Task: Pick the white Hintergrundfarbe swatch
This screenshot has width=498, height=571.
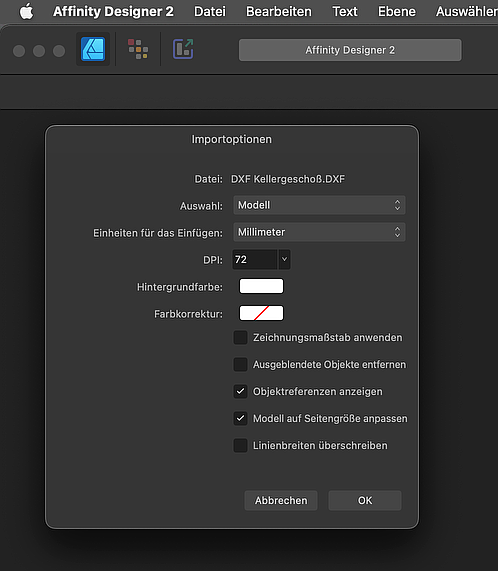Action: tap(261, 286)
